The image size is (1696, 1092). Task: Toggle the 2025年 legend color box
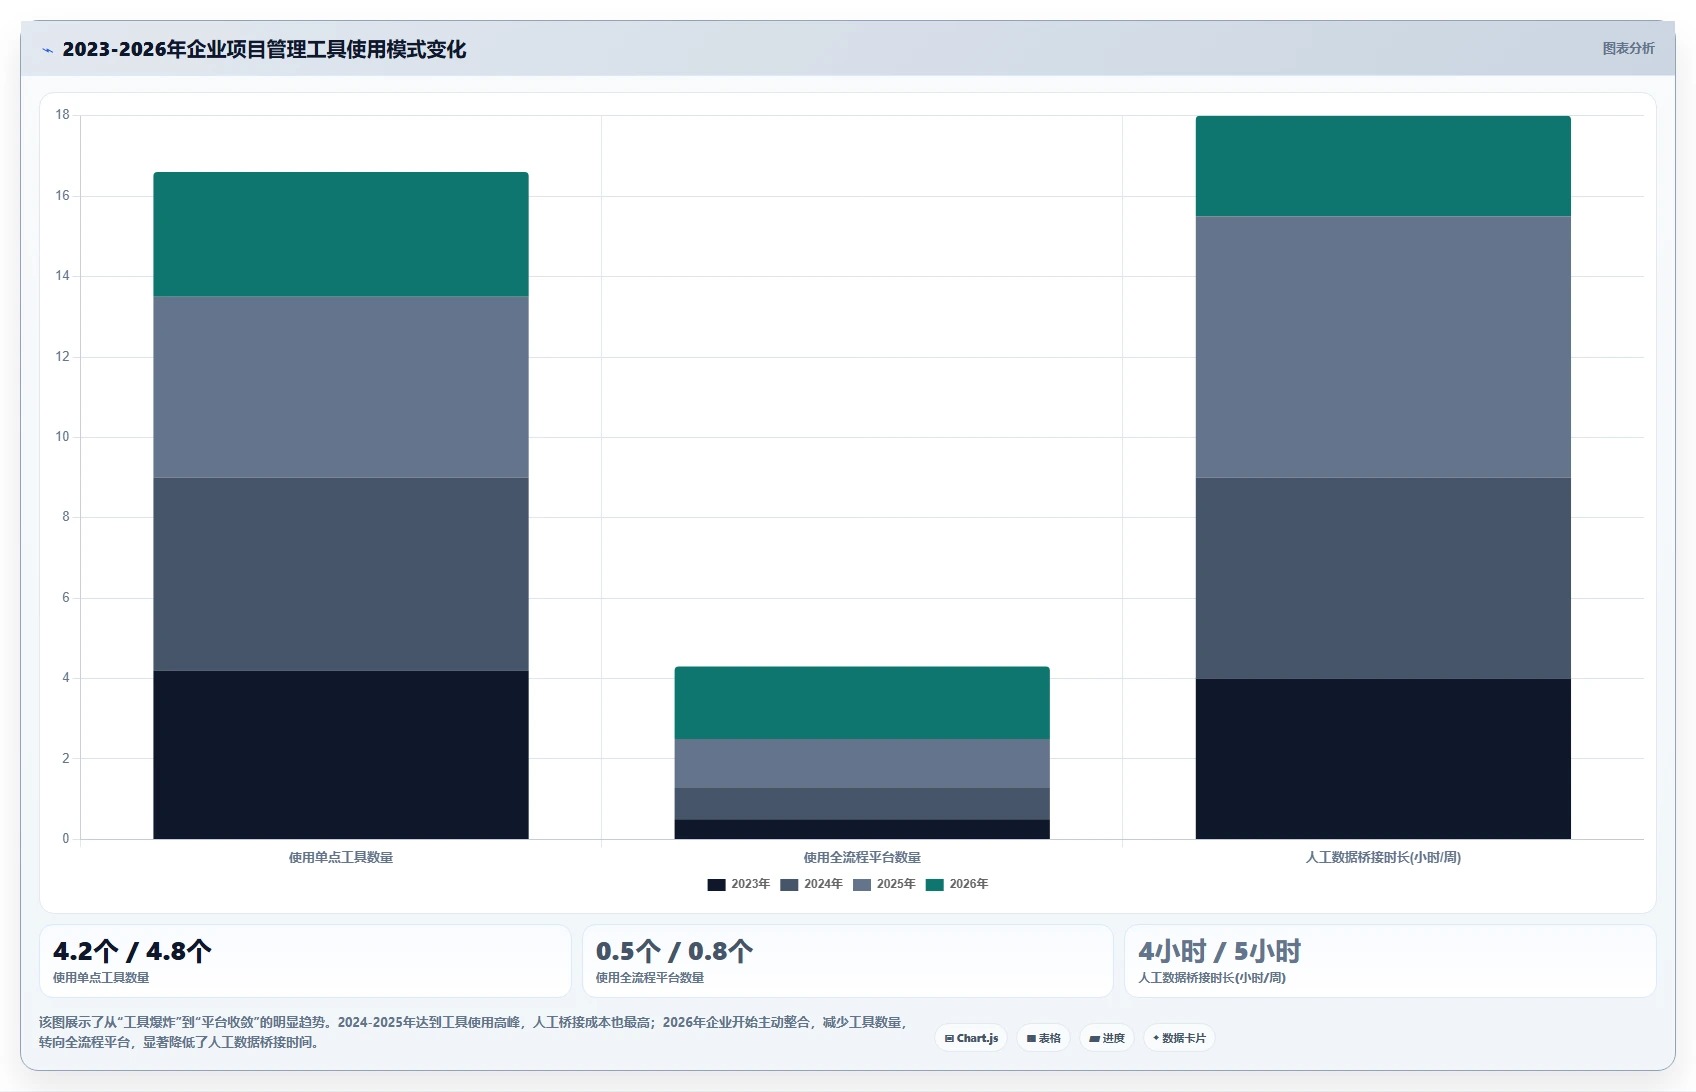pos(862,884)
